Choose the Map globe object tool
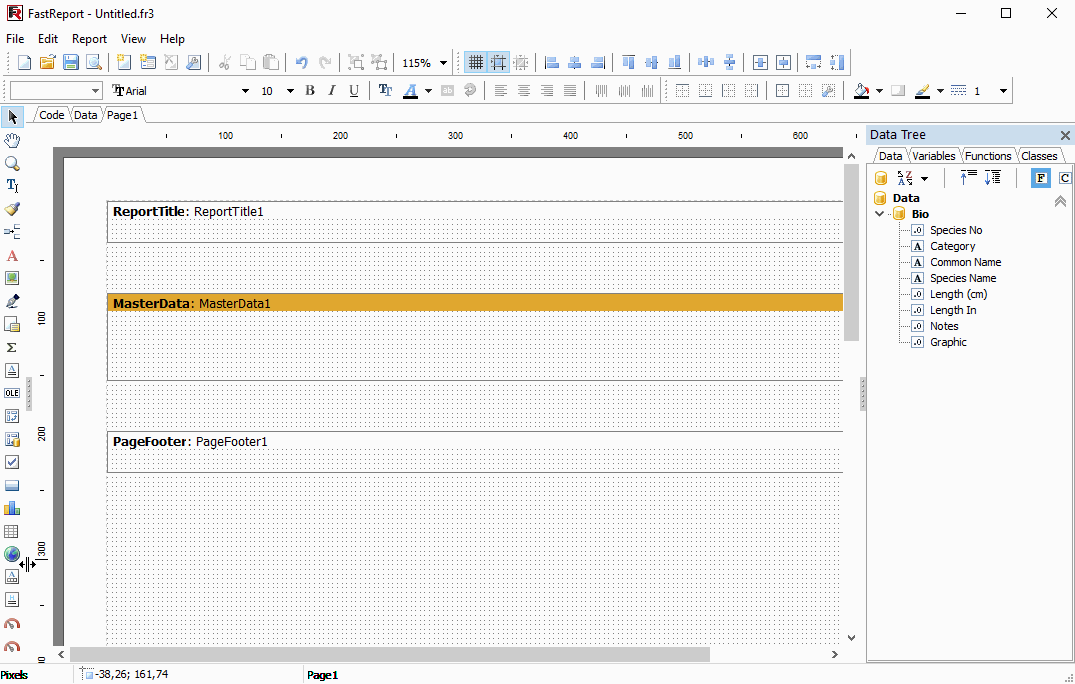Viewport: 1075px width, 684px height. pos(12,554)
